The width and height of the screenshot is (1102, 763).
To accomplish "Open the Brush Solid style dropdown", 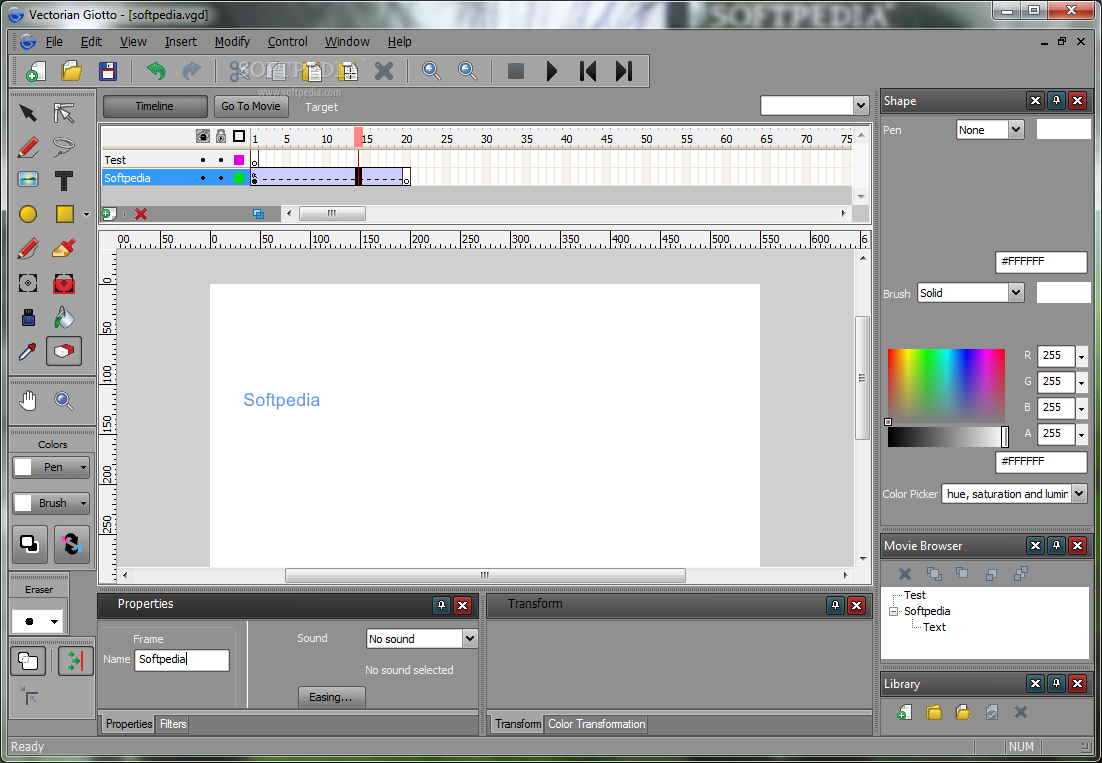I will point(1016,292).
